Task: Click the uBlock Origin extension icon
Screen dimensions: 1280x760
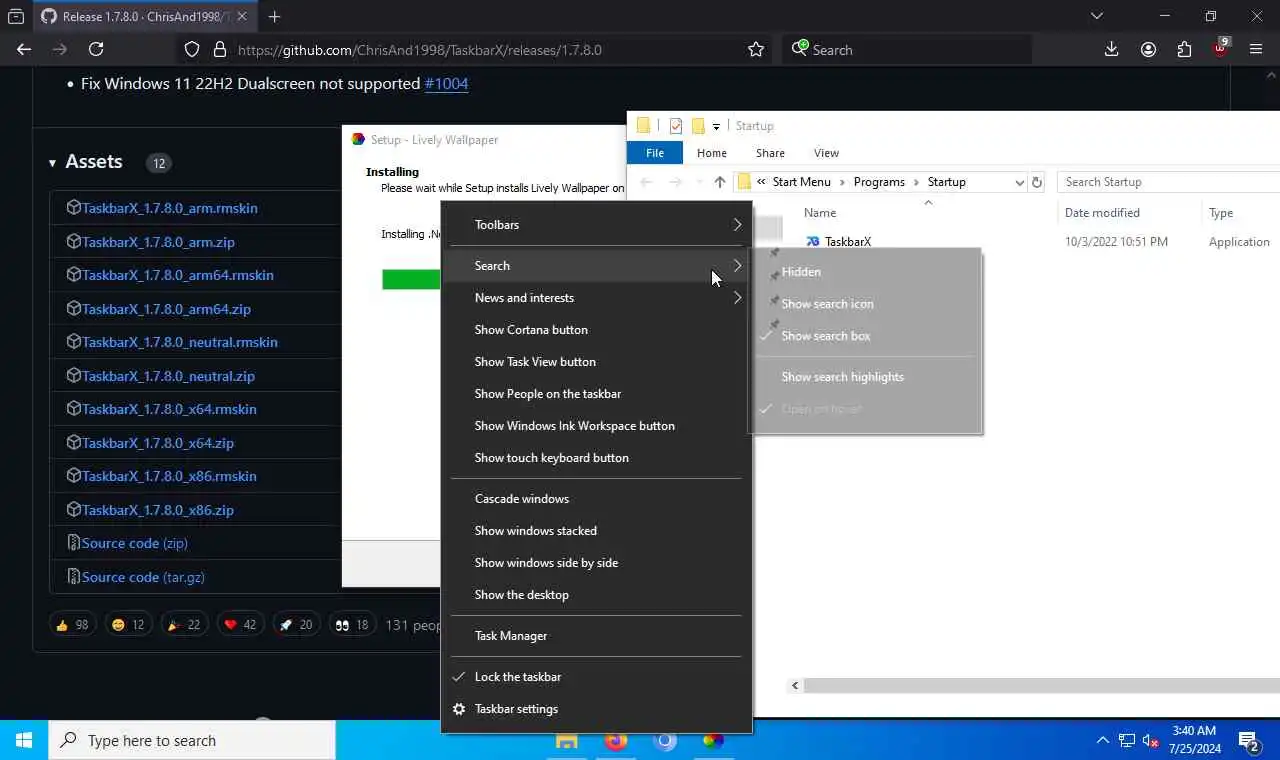Action: [x=1220, y=47]
